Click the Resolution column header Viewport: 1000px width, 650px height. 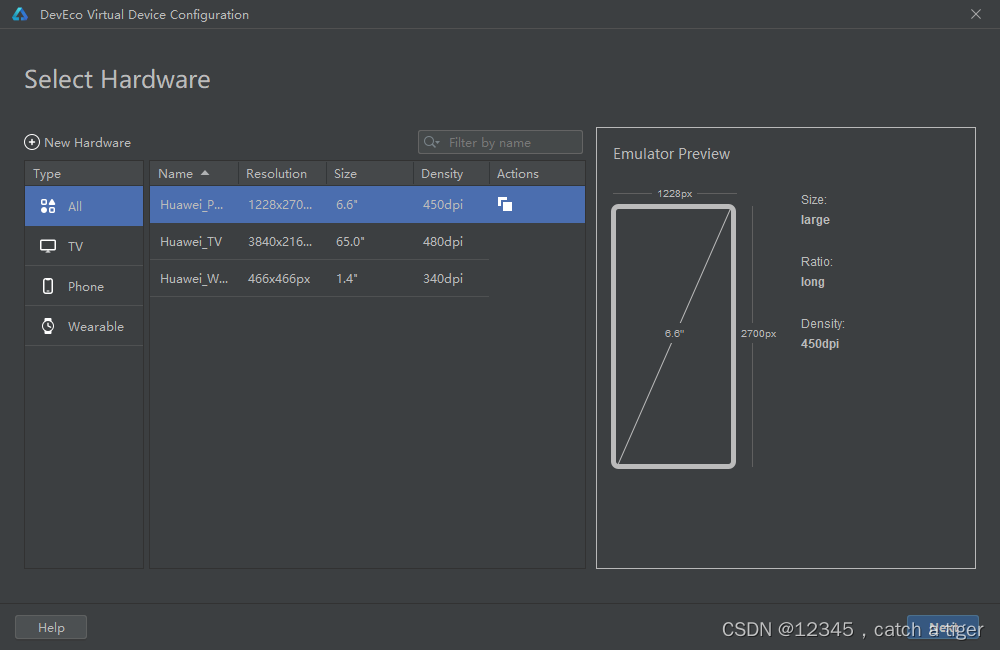[x=283, y=174]
